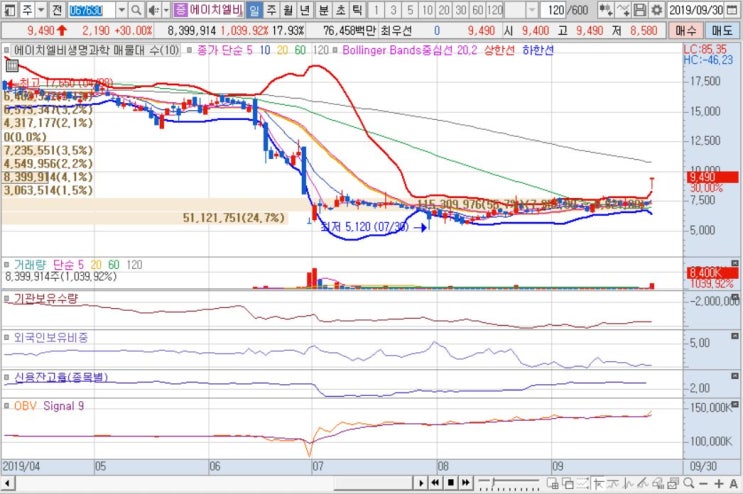
Task: Choose the 120 interval button
Action: point(495,9)
